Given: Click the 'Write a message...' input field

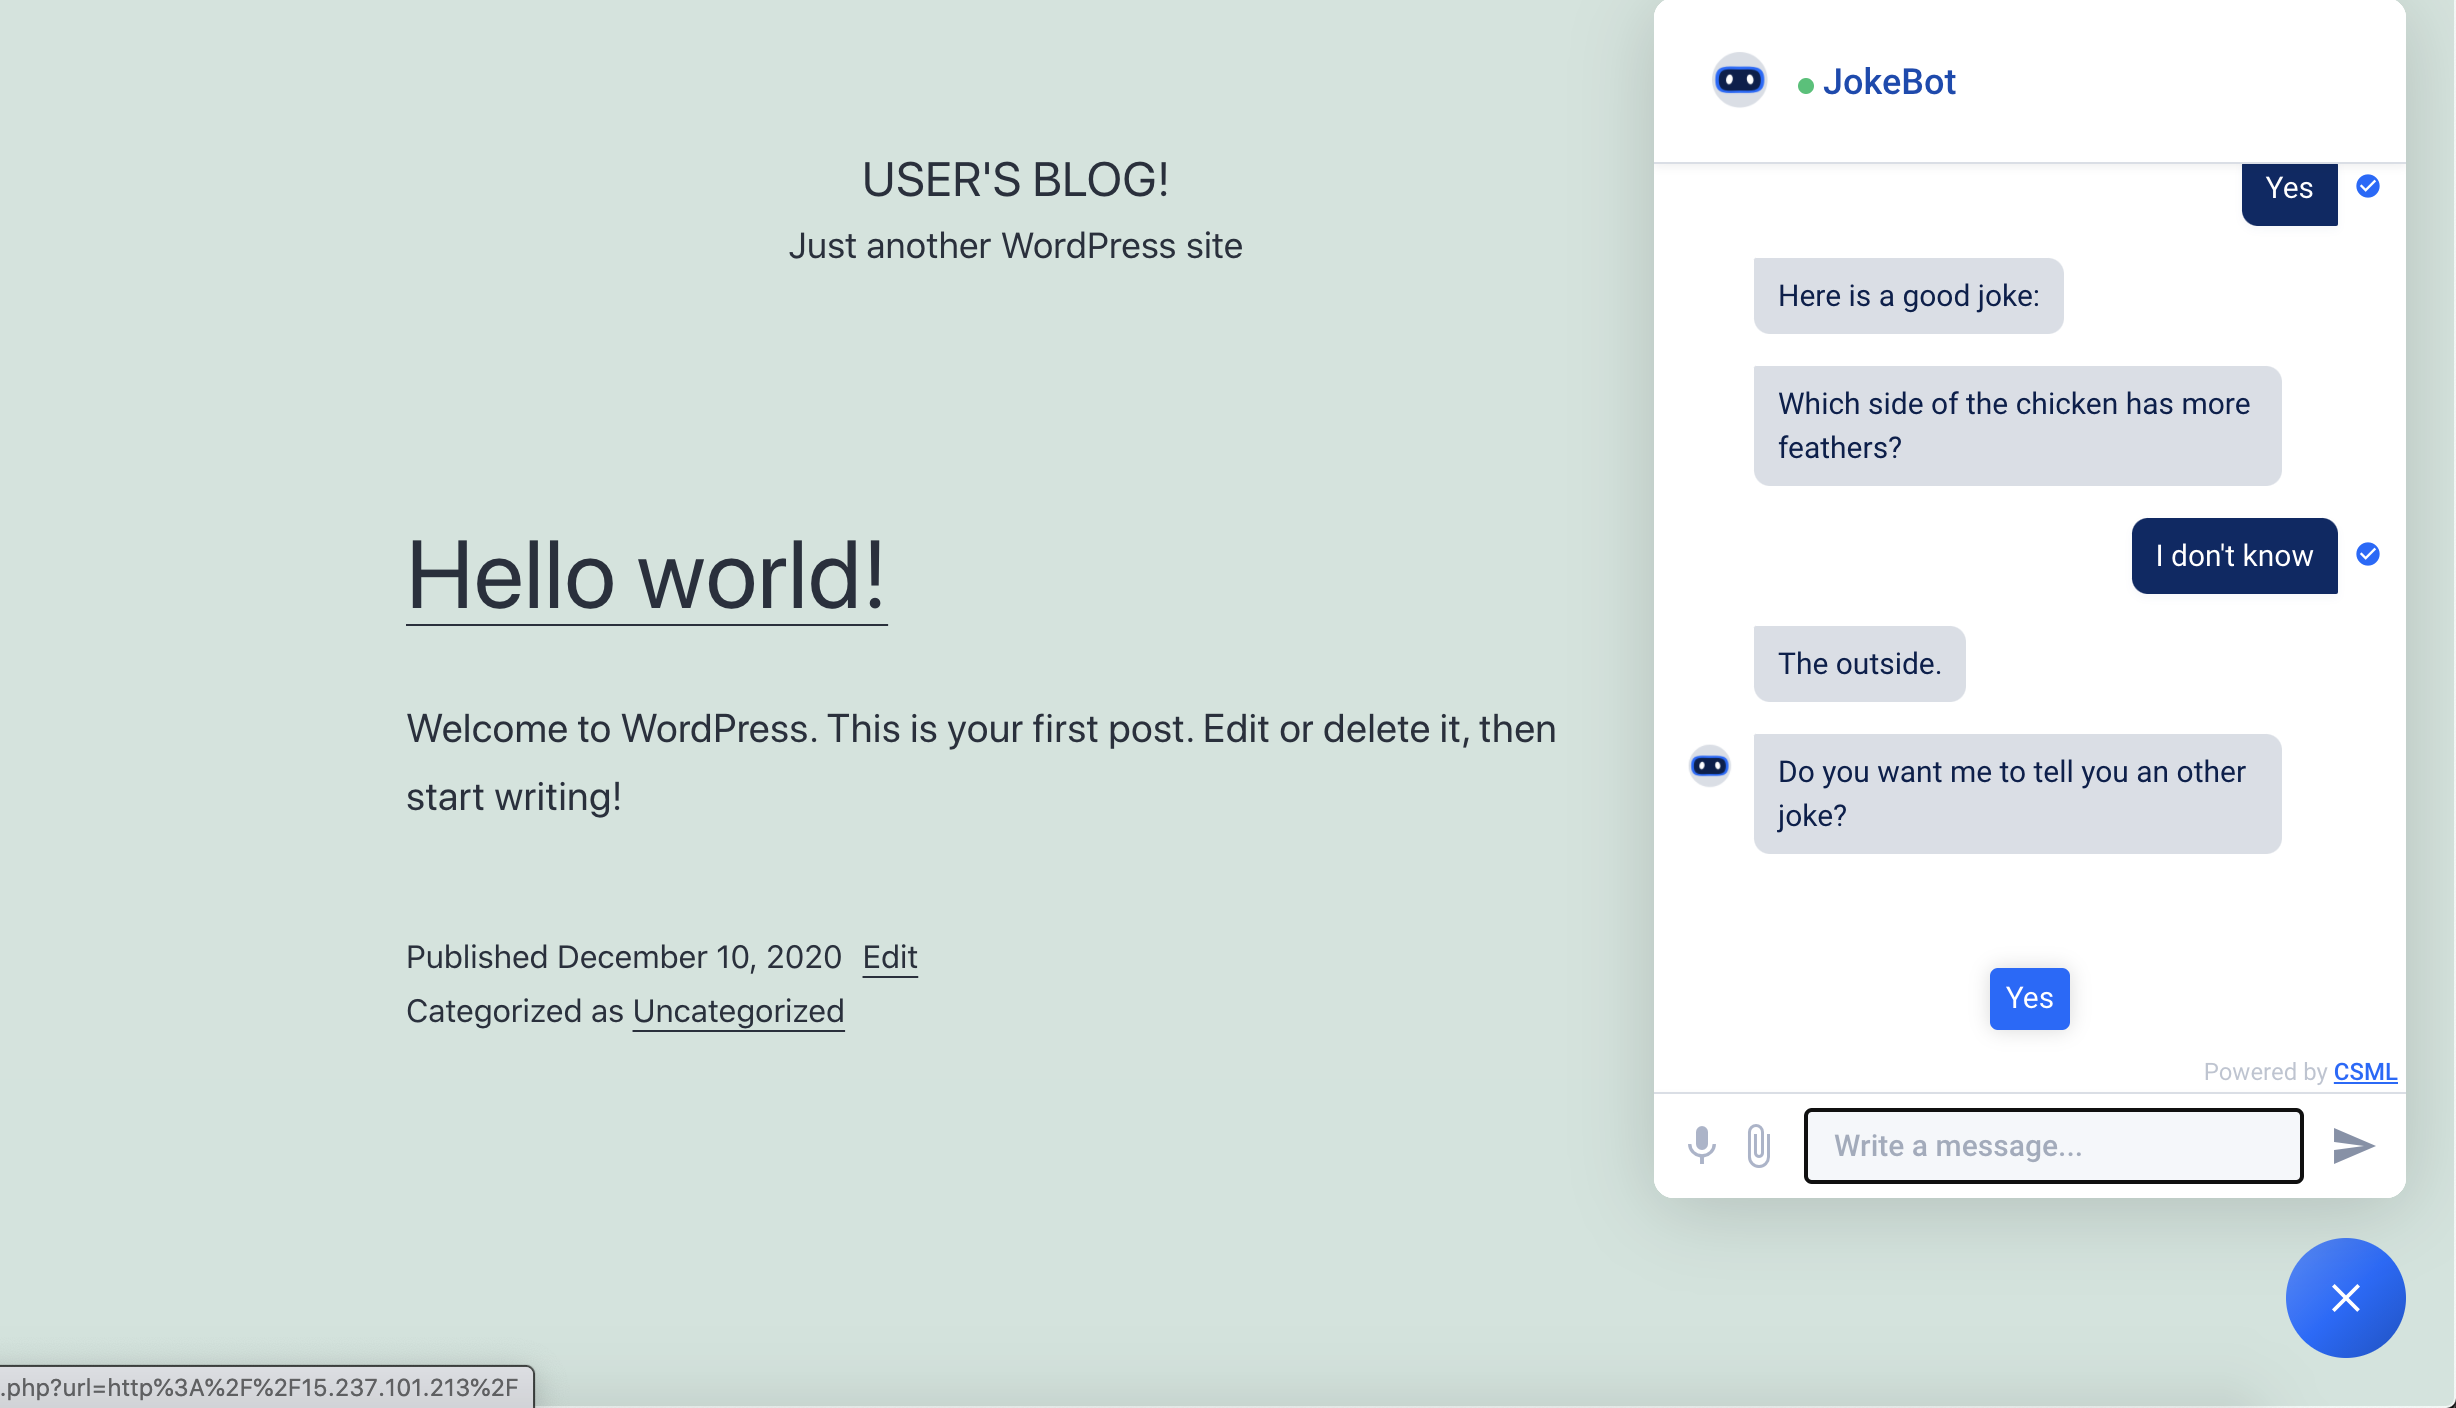Looking at the screenshot, I should [x=2053, y=1146].
